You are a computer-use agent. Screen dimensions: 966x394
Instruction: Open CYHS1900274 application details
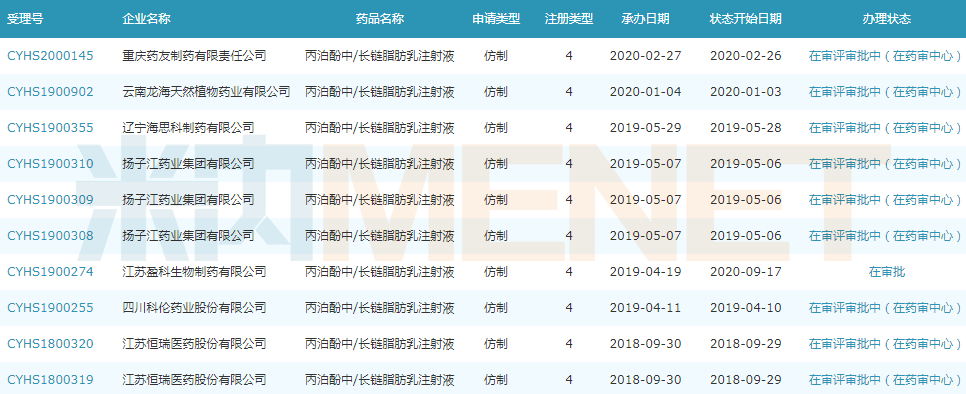point(51,271)
